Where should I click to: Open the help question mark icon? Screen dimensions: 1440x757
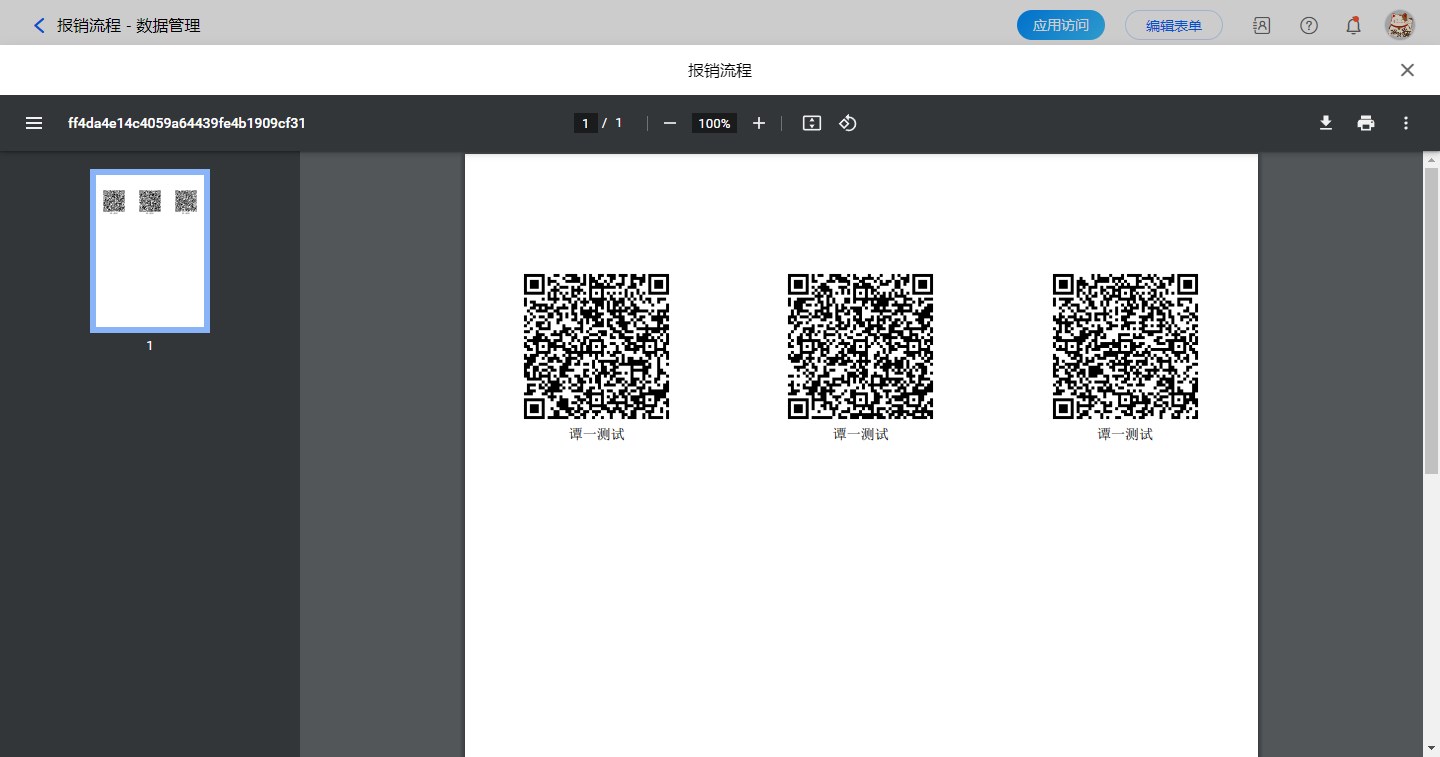point(1309,26)
